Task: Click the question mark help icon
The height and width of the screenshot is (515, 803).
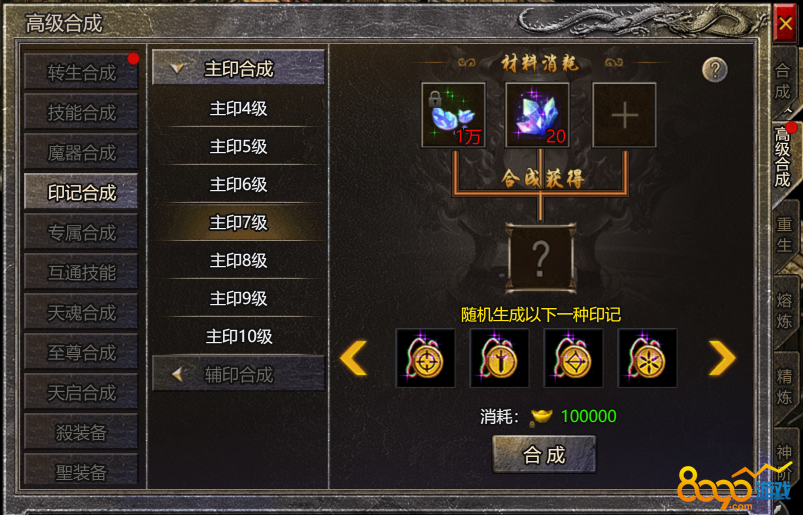Action: (x=715, y=70)
